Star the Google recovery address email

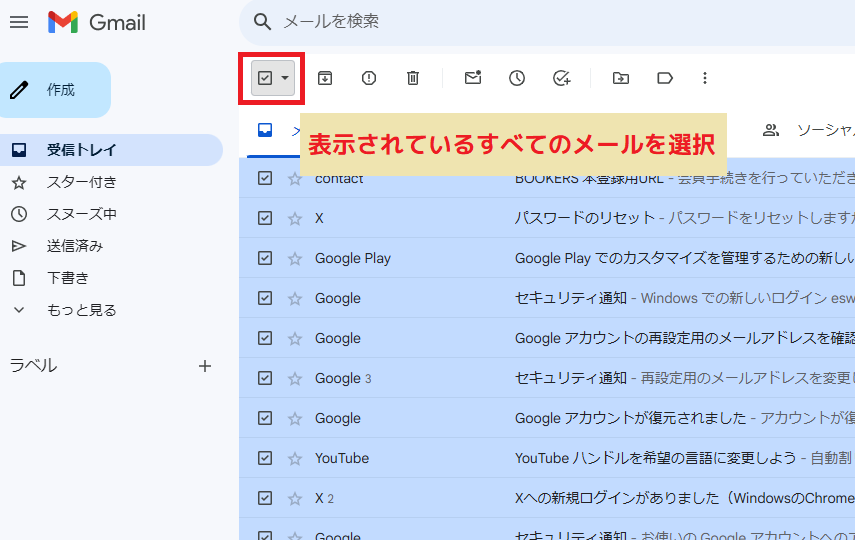click(x=295, y=338)
